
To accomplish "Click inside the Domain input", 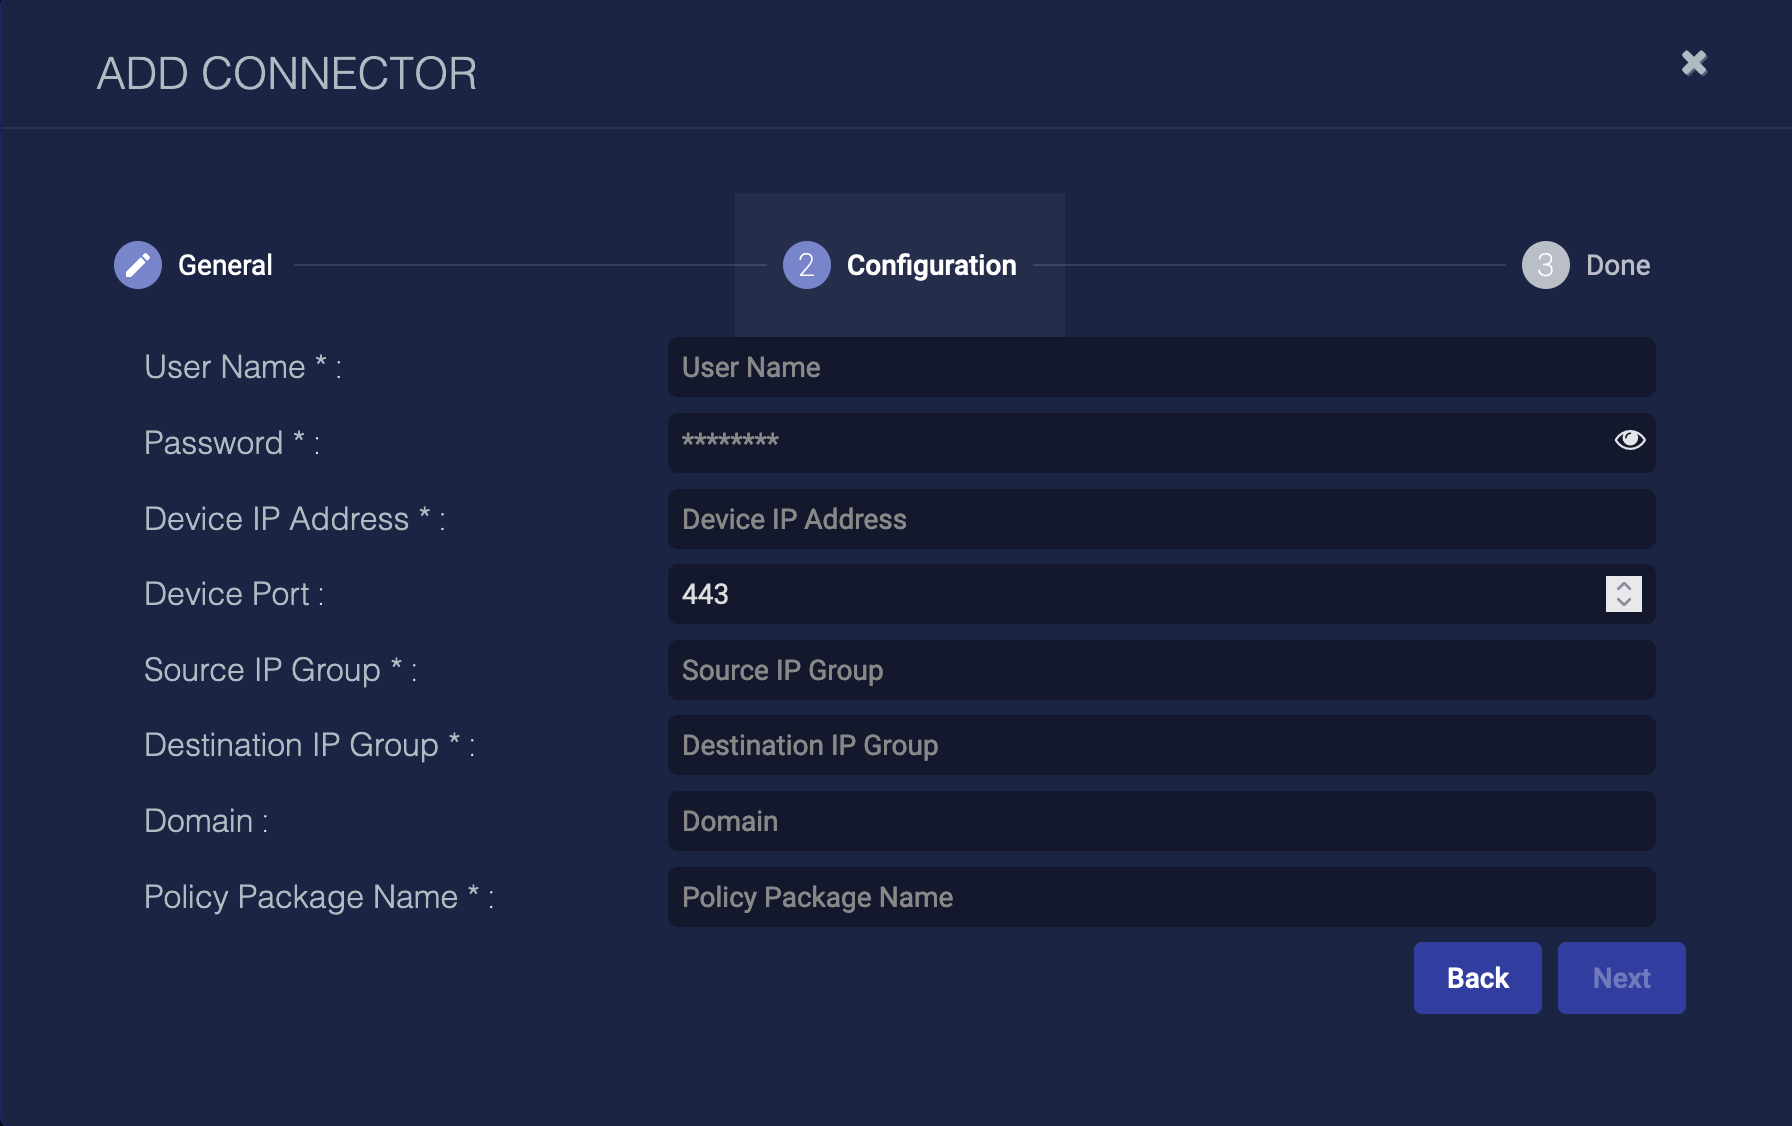I will [x=1160, y=821].
